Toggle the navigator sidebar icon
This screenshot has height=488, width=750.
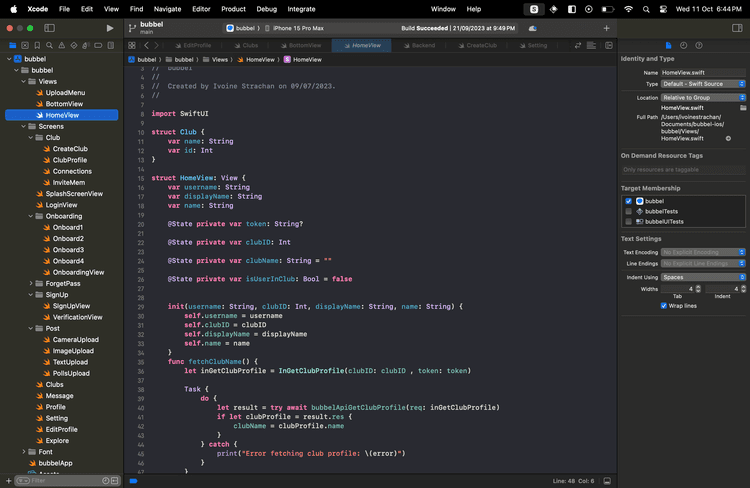click(49, 28)
